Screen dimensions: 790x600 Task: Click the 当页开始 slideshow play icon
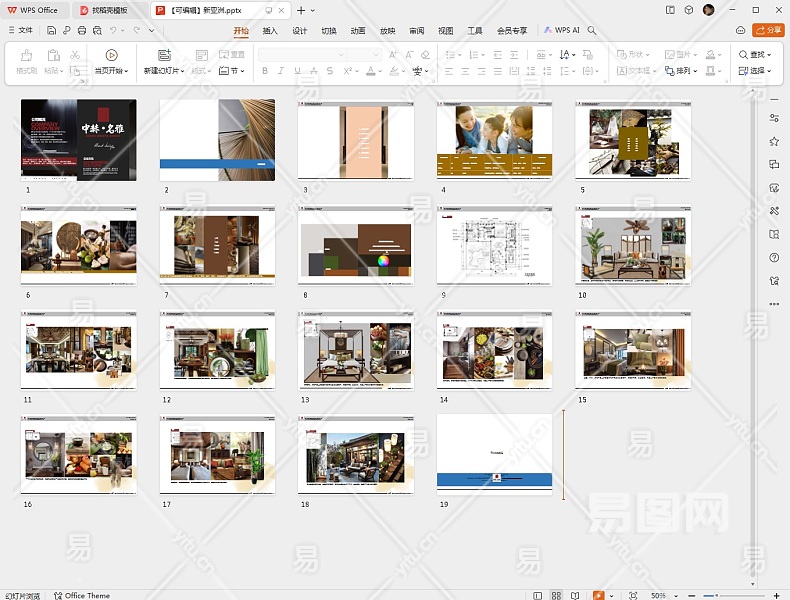click(x=111, y=55)
